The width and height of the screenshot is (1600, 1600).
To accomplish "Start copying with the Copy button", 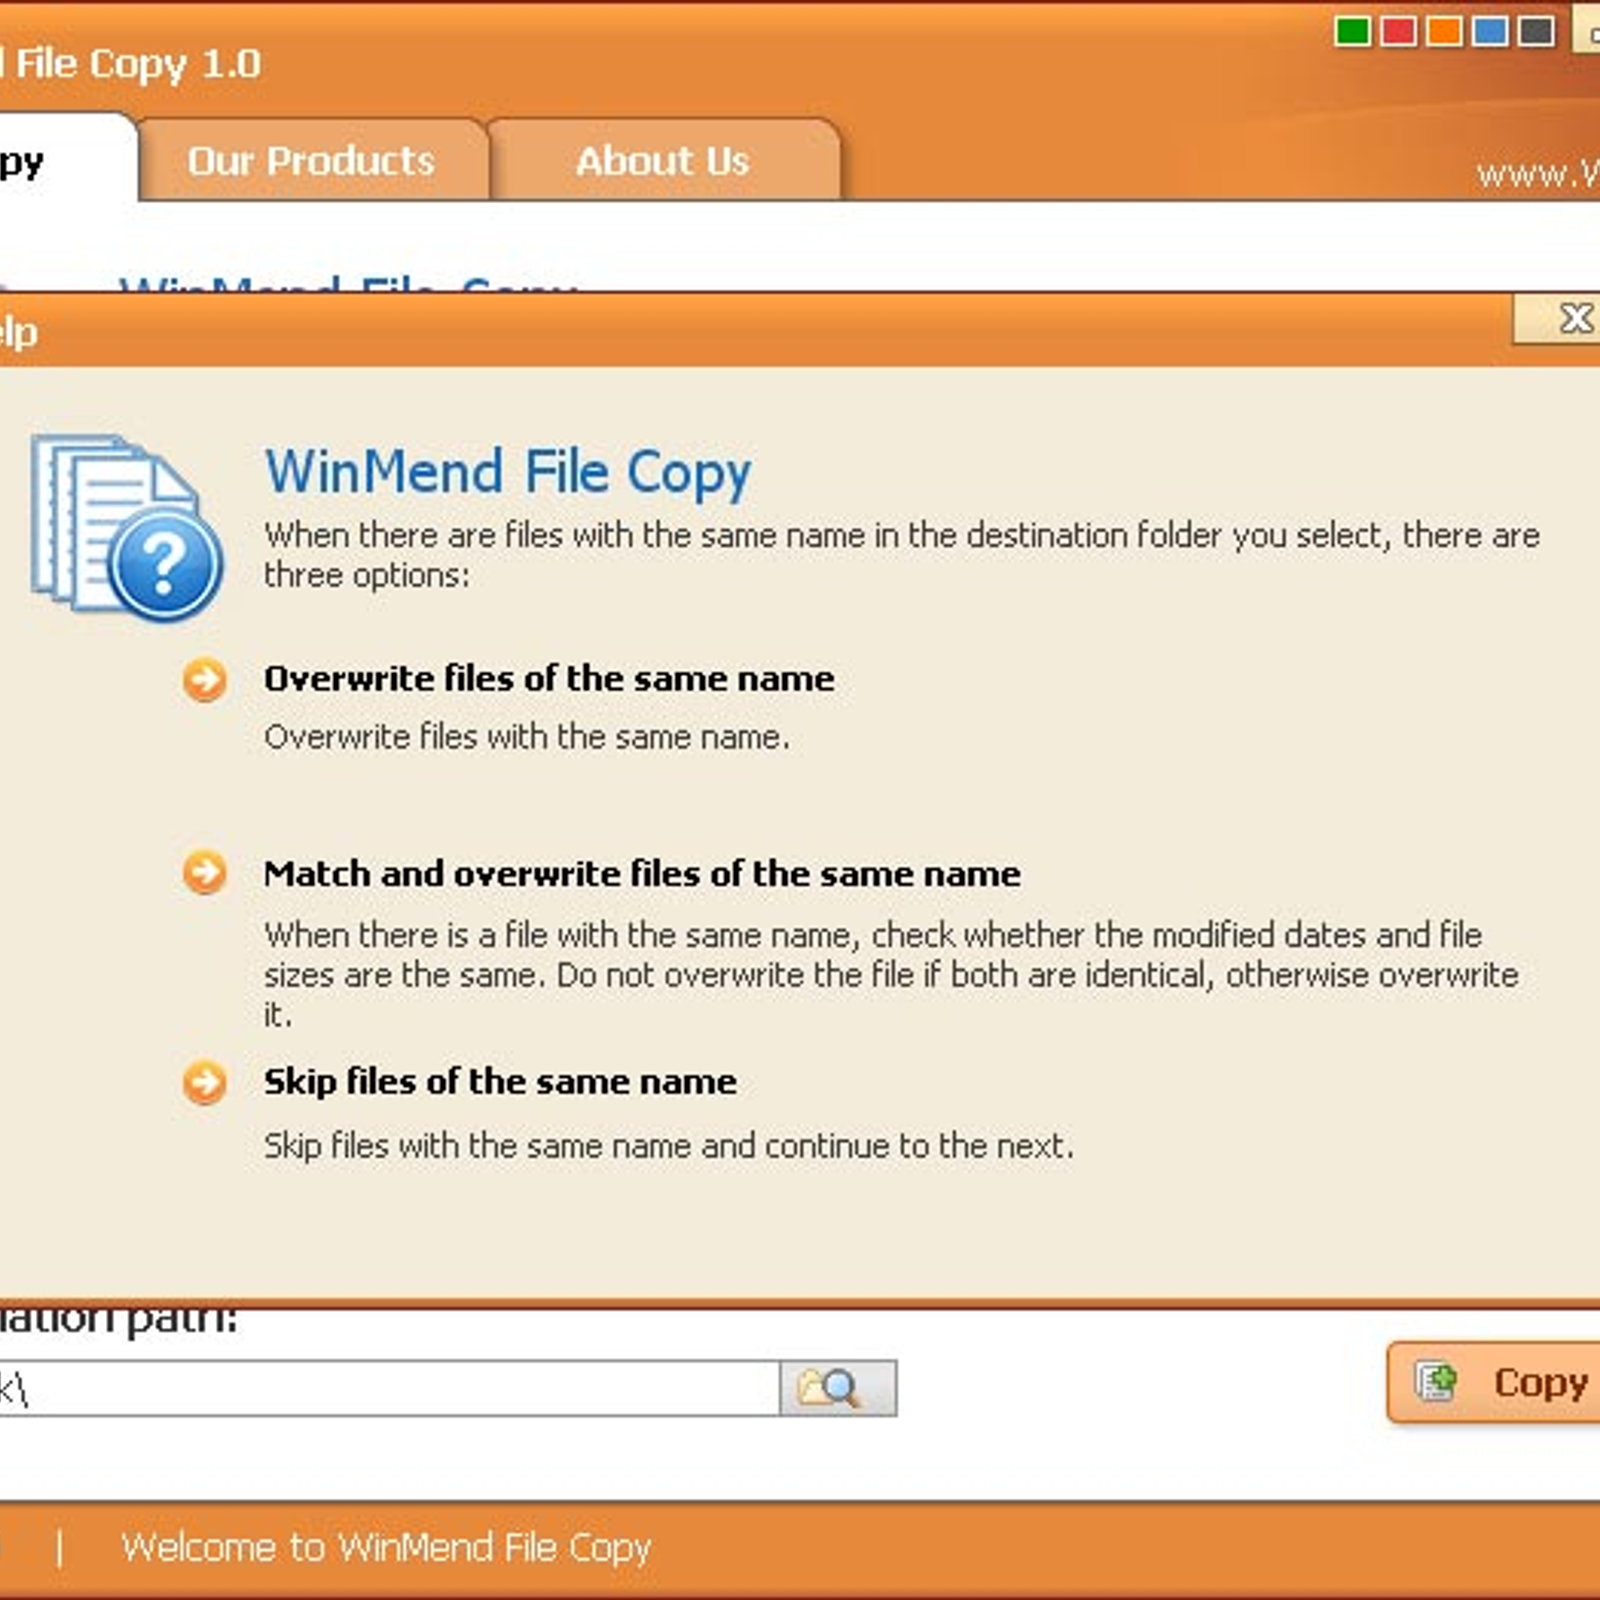I will (1495, 1383).
